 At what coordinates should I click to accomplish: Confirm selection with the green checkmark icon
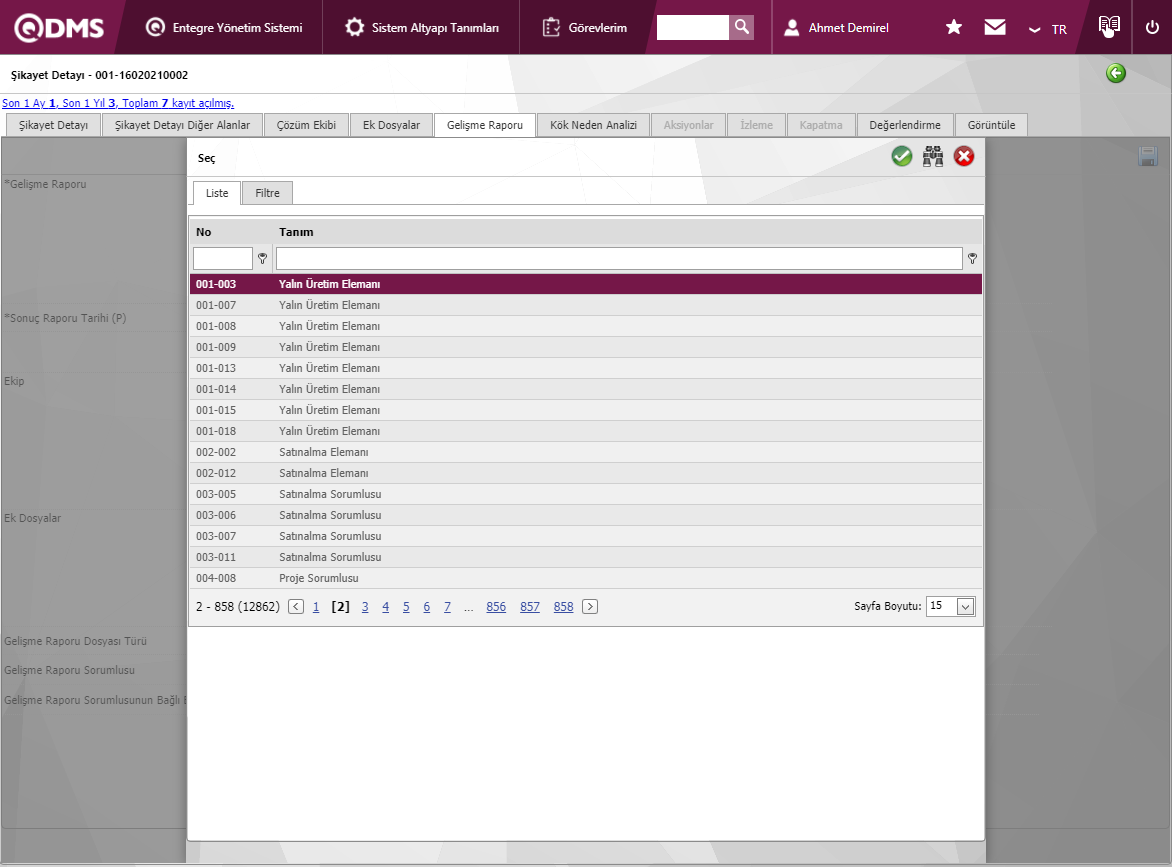[x=901, y=156]
